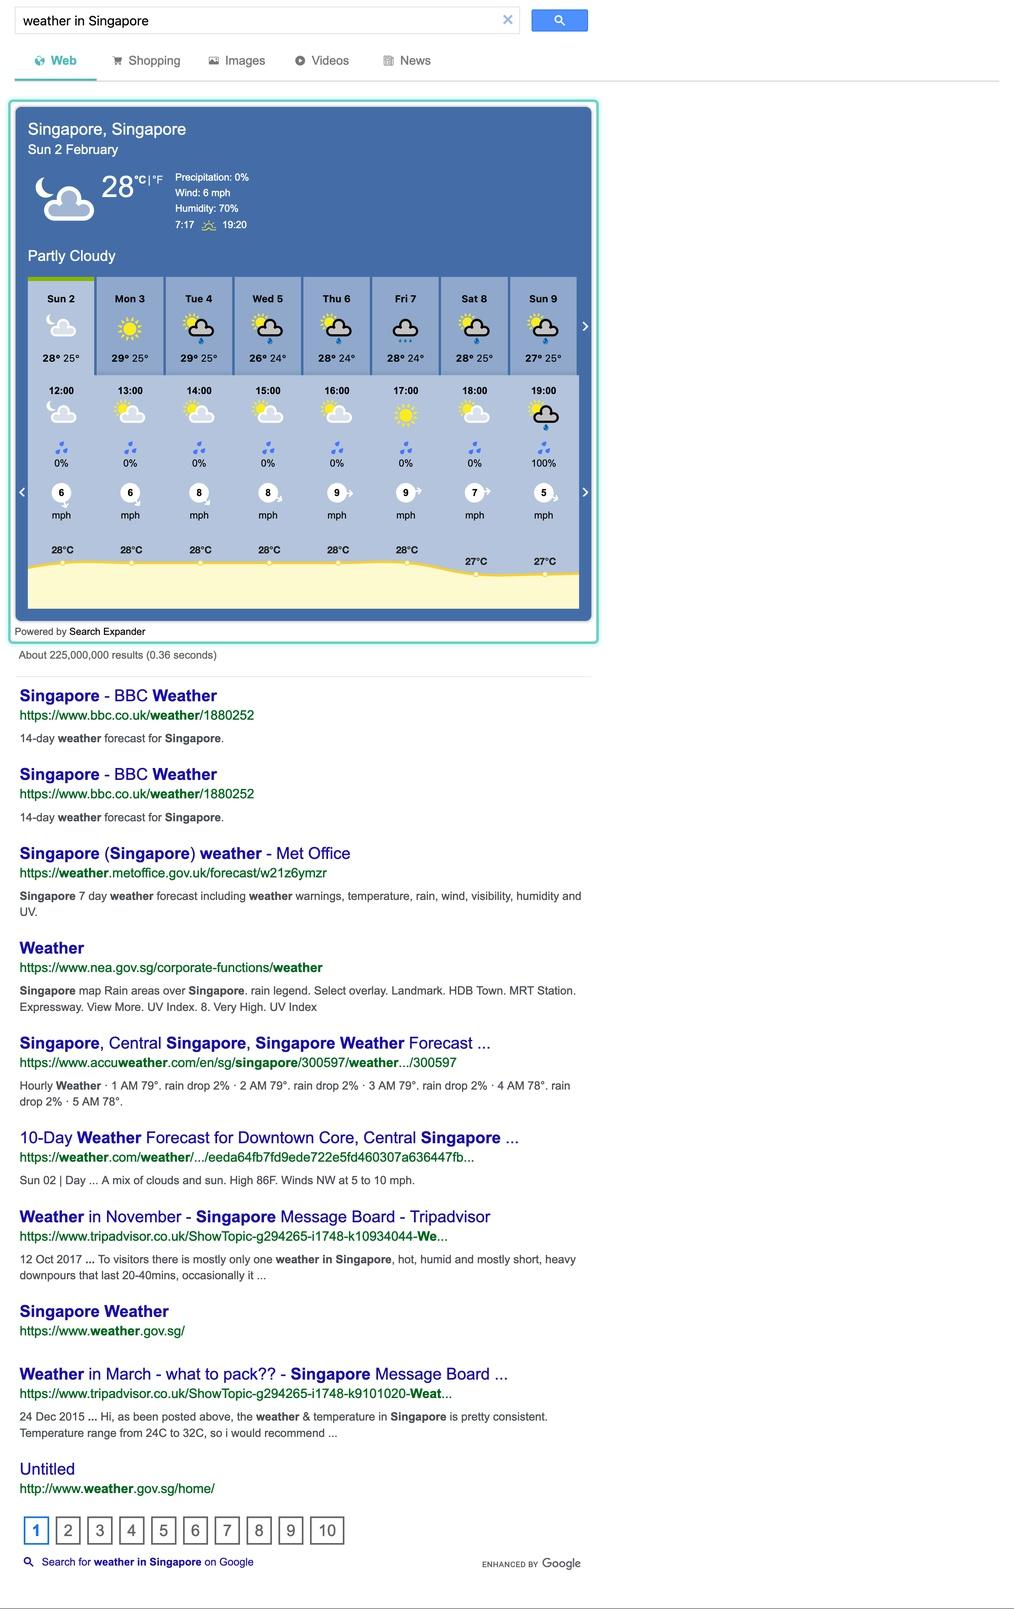1014x1609 pixels.
Task: Click the 17:00 point on temperature graph
Action: 407,563
